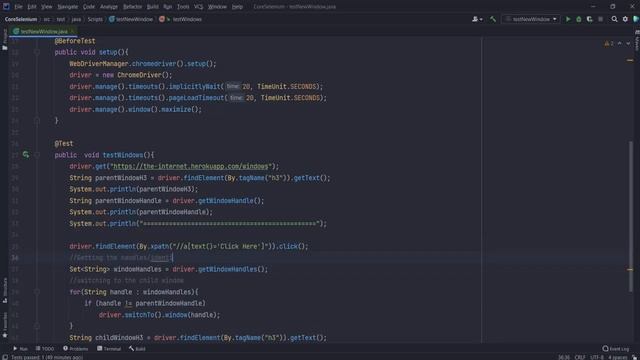The height and width of the screenshot is (360, 640).
Task: Open the Run tool window
Action: [x=20, y=349]
